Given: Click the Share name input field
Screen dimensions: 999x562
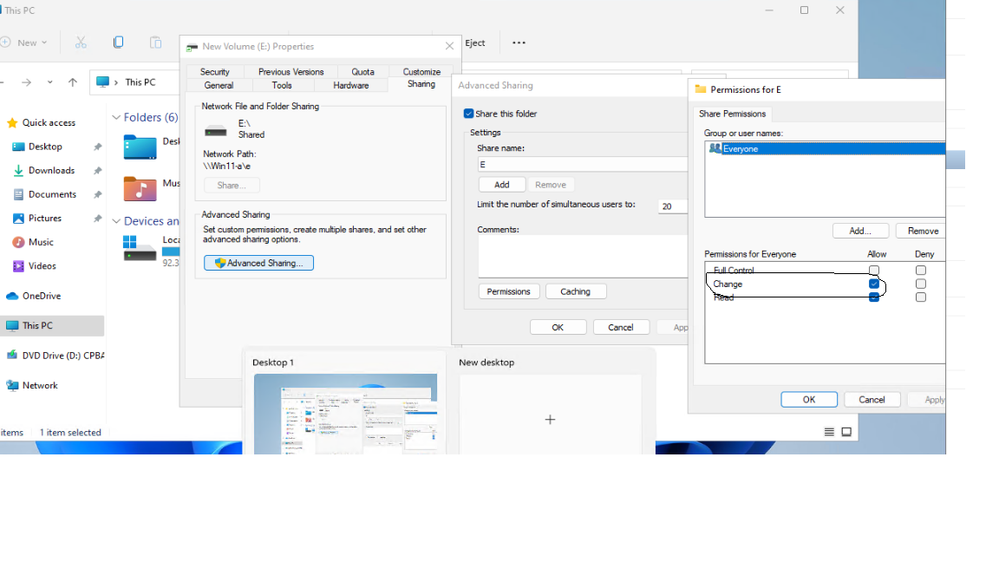Looking at the screenshot, I should pos(582,164).
